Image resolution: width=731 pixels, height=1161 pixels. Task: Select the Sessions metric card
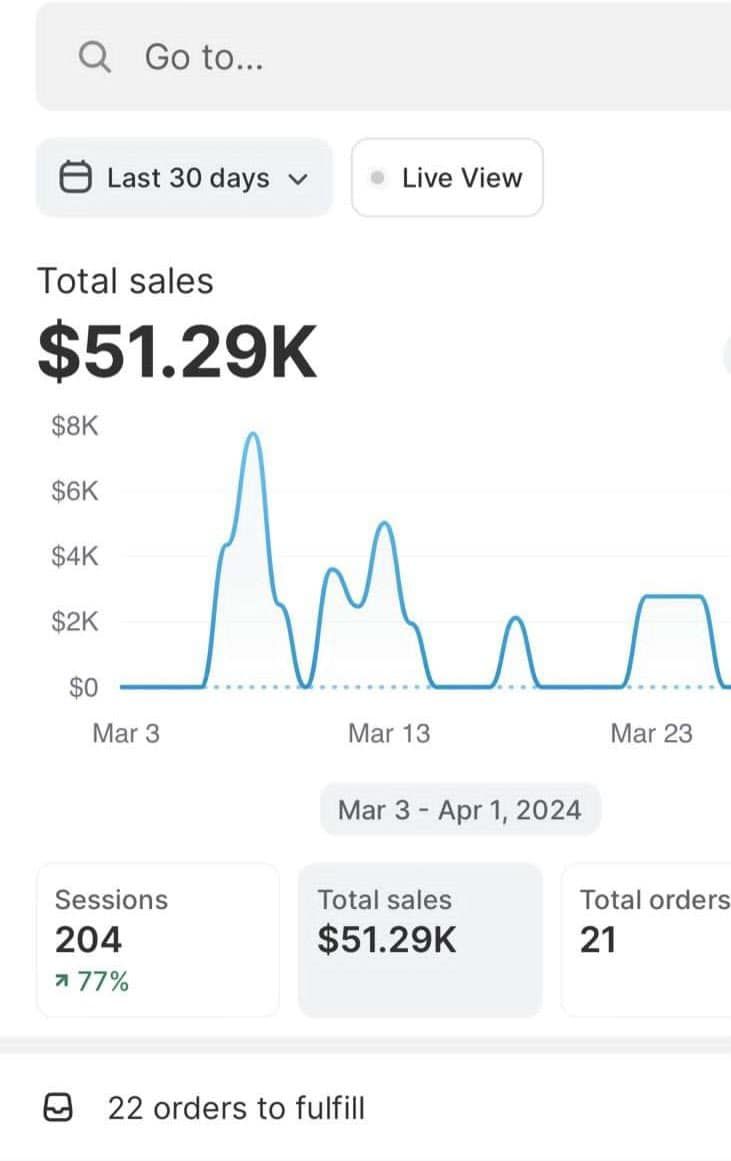point(157,939)
